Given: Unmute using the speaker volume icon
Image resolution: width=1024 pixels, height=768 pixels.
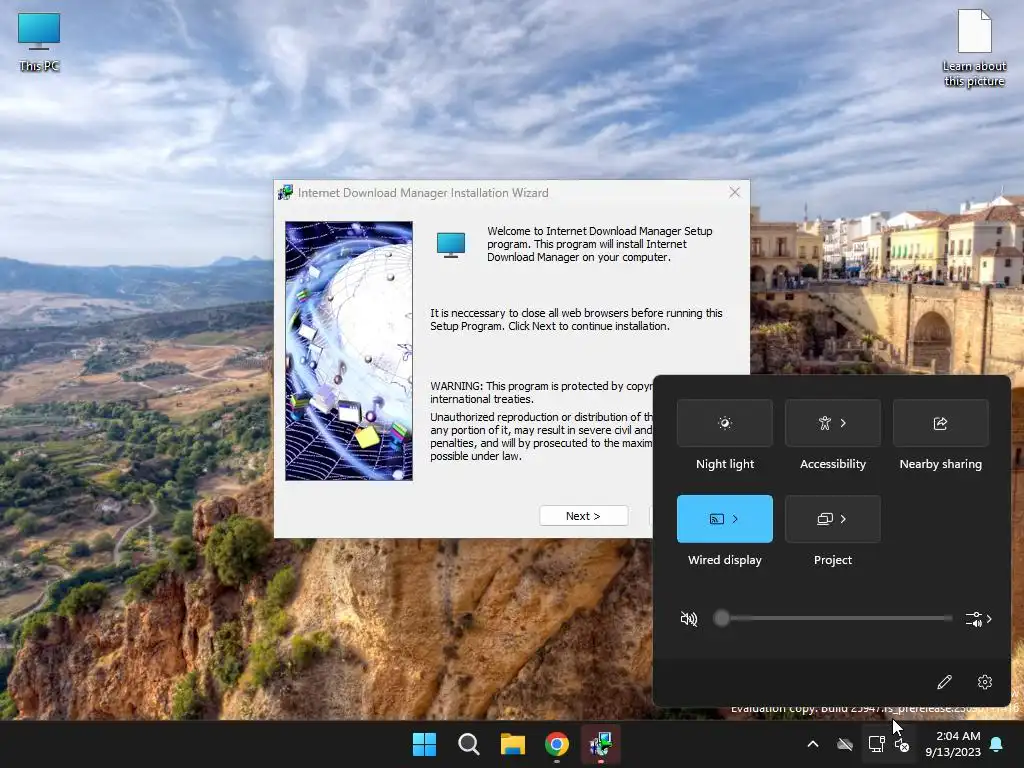Looking at the screenshot, I should click(x=689, y=618).
